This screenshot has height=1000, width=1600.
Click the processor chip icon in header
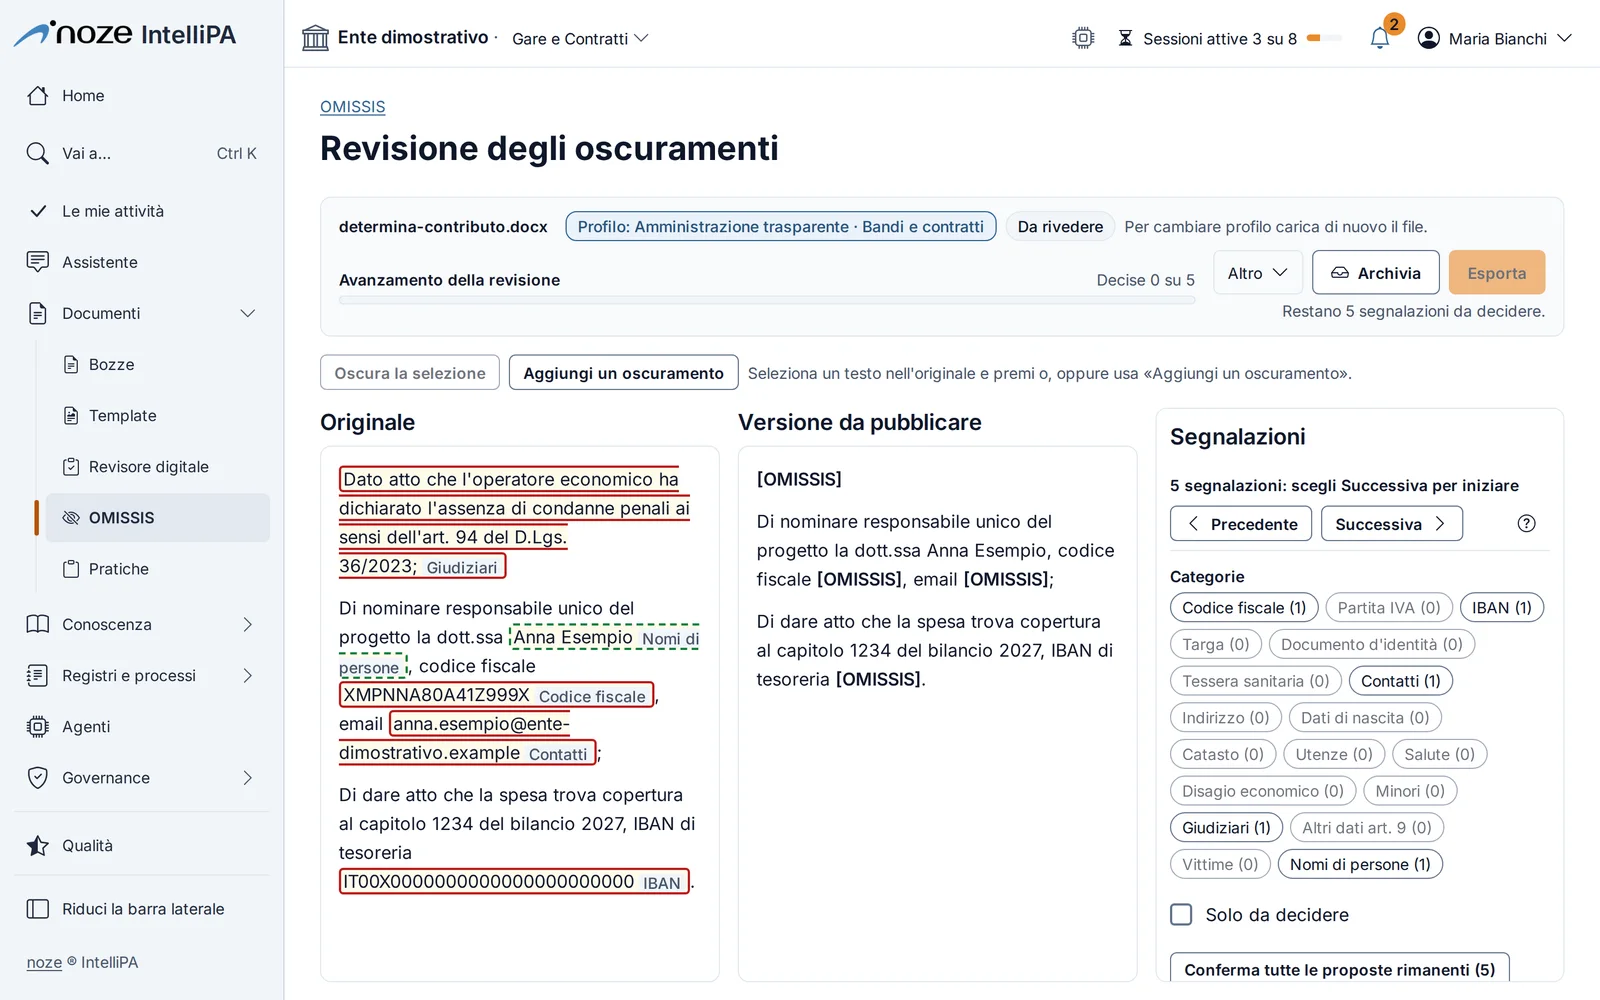(x=1083, y=38)
